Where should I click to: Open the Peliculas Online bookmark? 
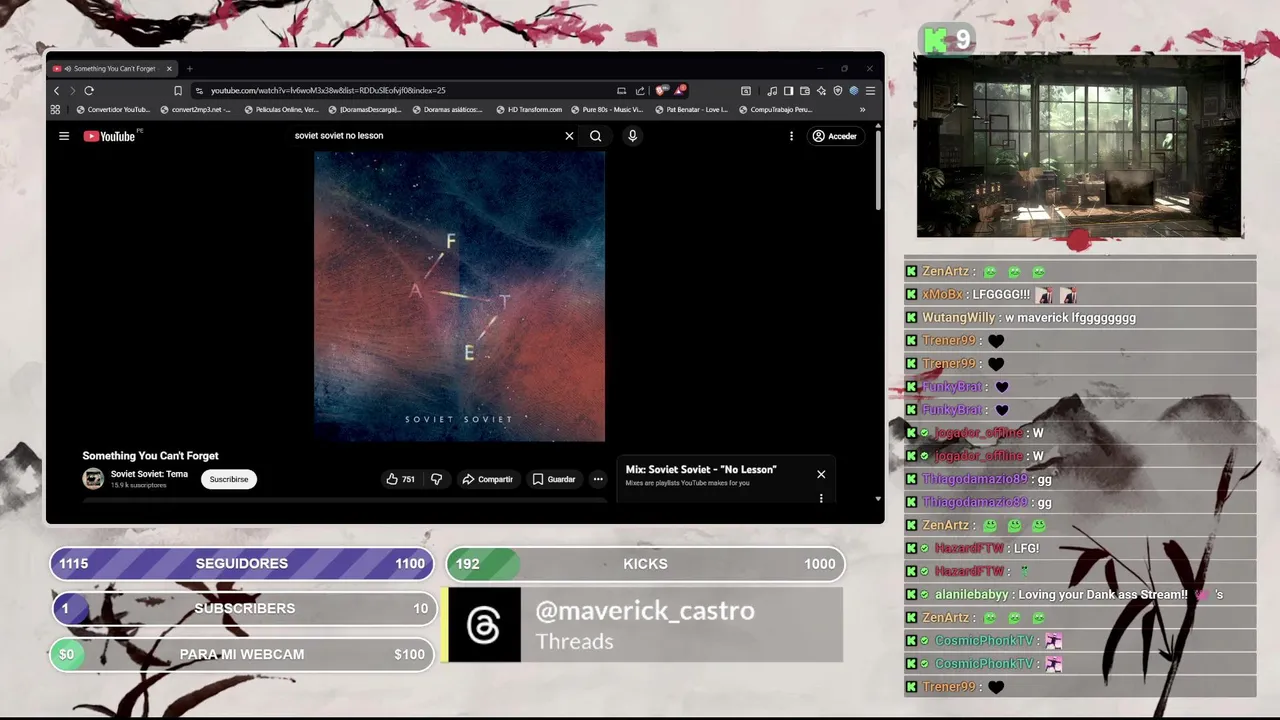coord(282,110)
